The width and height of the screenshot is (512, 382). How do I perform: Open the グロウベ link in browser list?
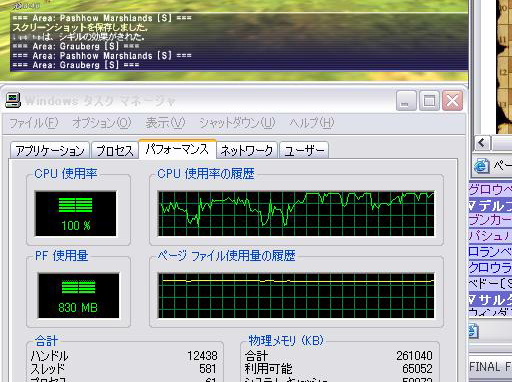click(490, 189)
